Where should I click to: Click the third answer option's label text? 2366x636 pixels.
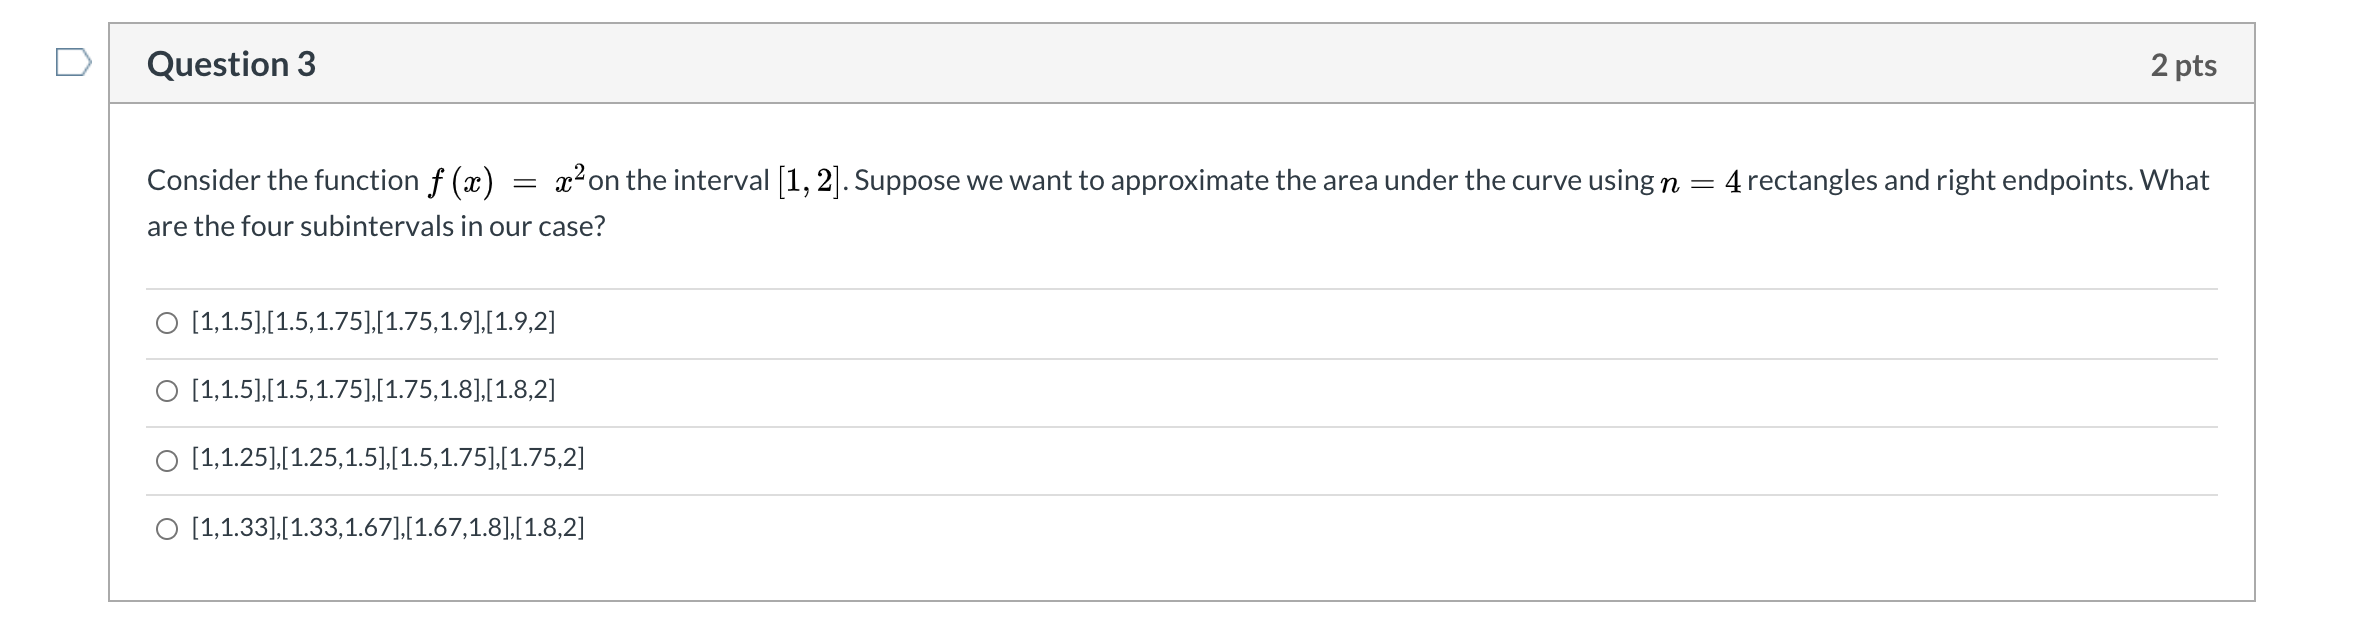tap(385, 458)
